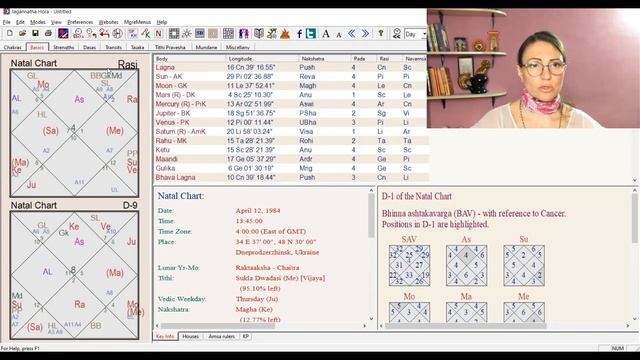Switch to the Mundane tab
Image resolution: width=640 pixels, height=360 pixels.
(x=206, y=47)
